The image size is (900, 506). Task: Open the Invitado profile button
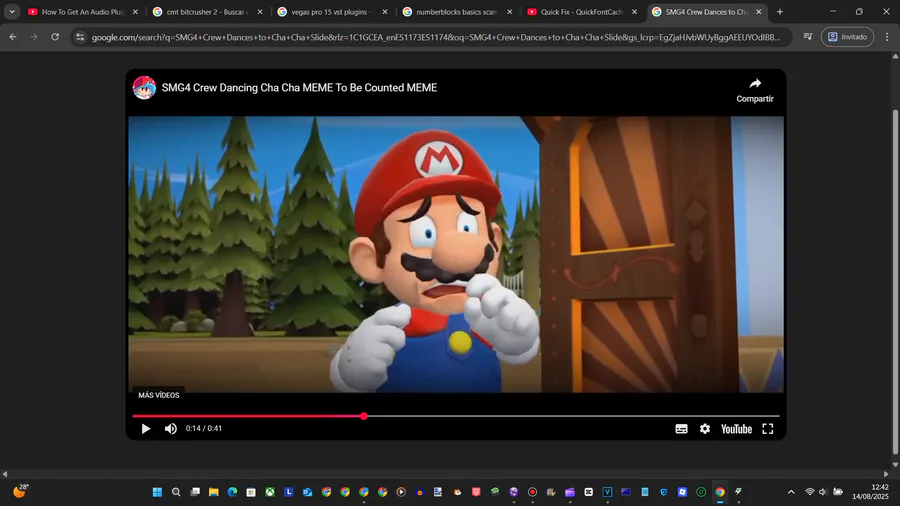(847, 37)
